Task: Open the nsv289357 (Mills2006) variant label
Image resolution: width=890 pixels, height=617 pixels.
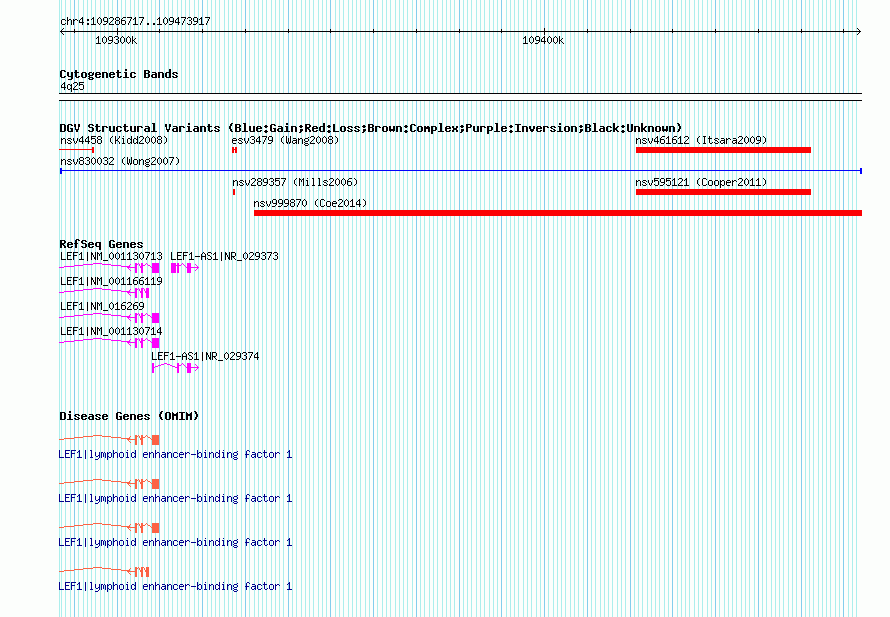Action: pos(295,182)
